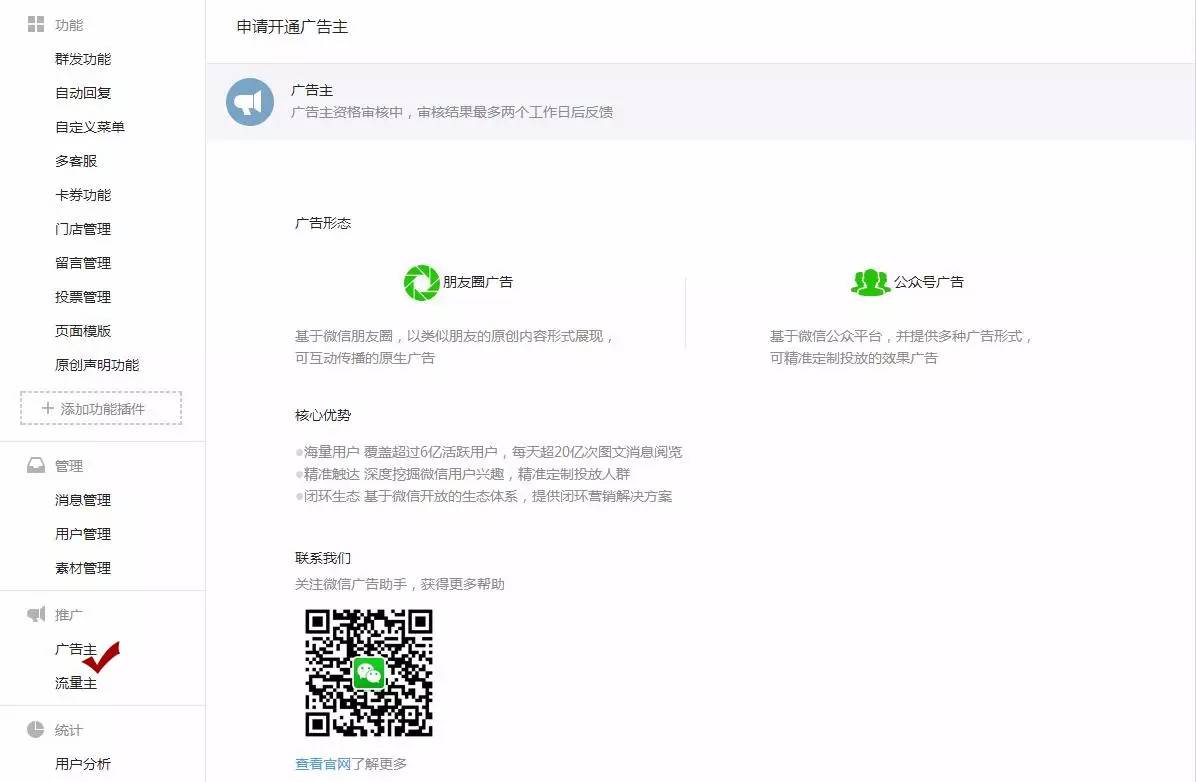This screenshot has height=782, width=1196.
Task: Click the 功能 section label
Action: coord(69,25)
